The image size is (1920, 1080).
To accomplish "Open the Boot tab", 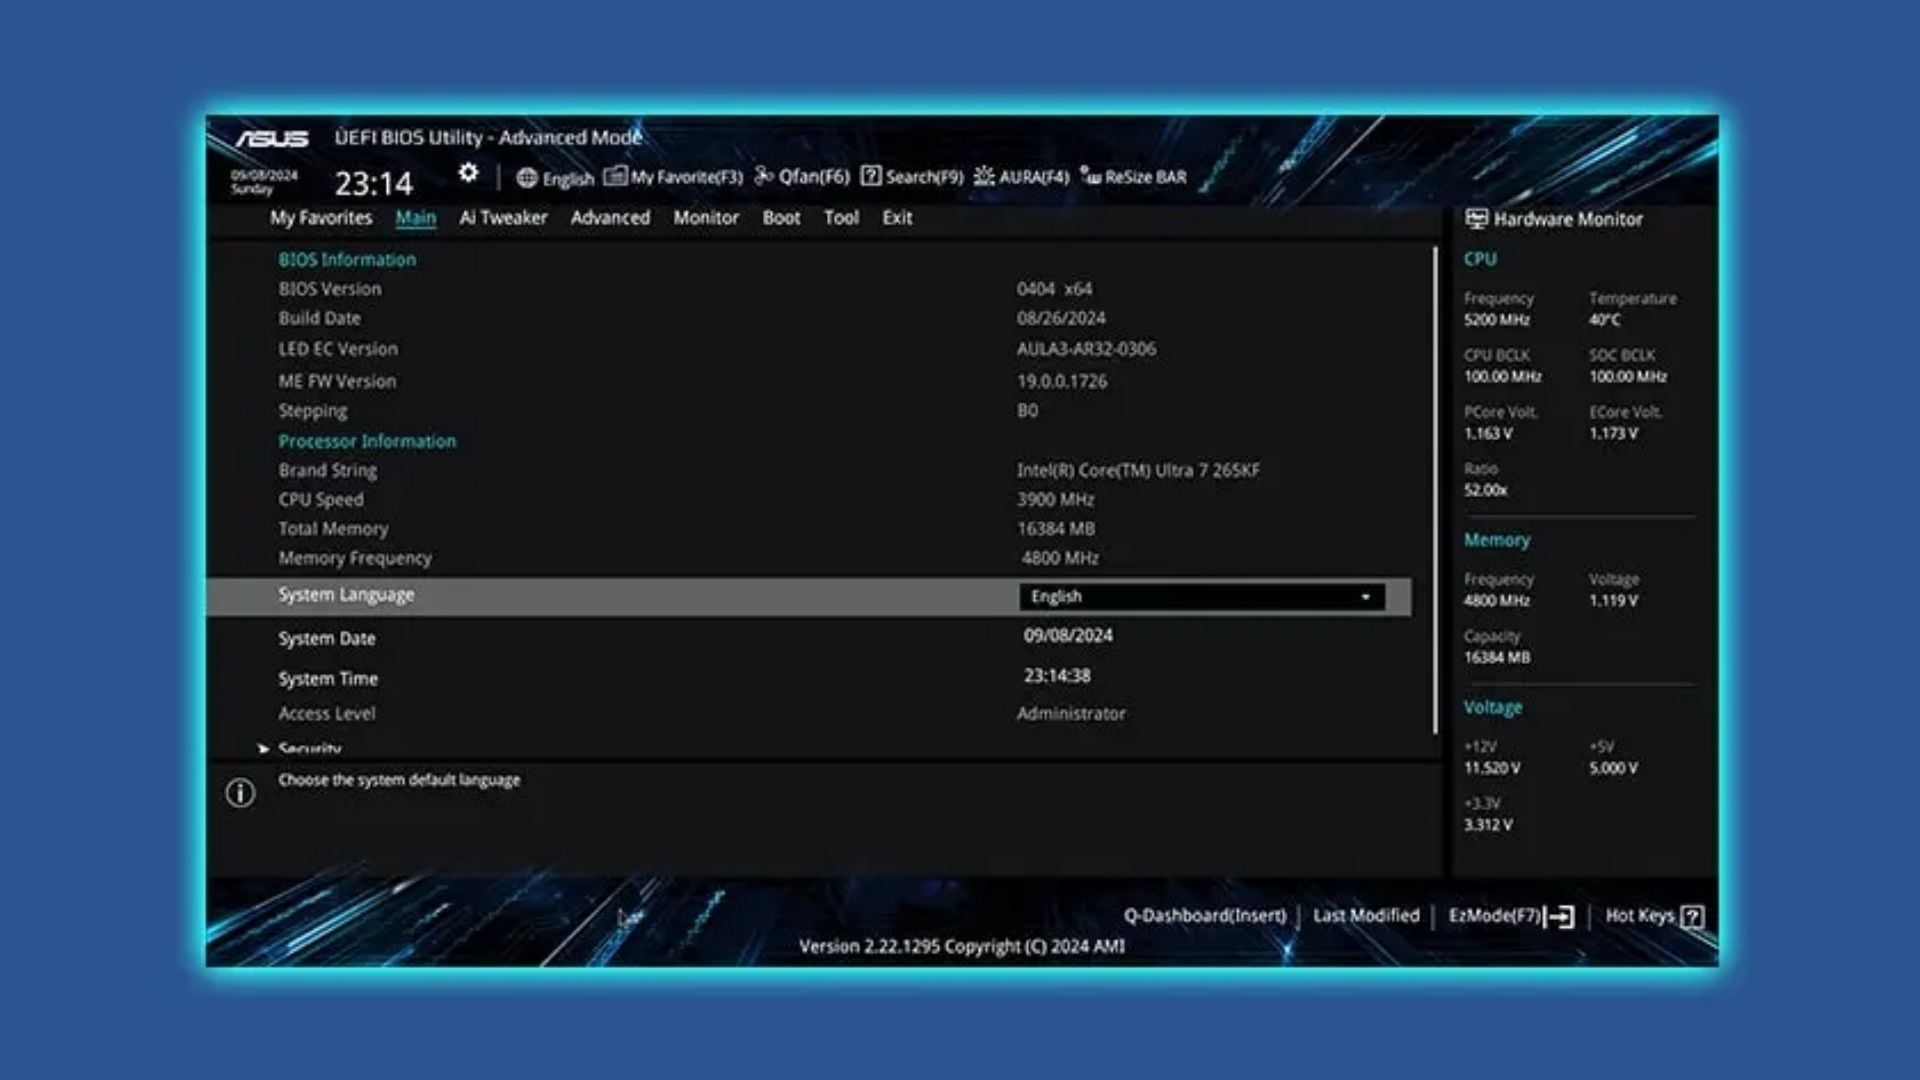I will click(781, 218).
